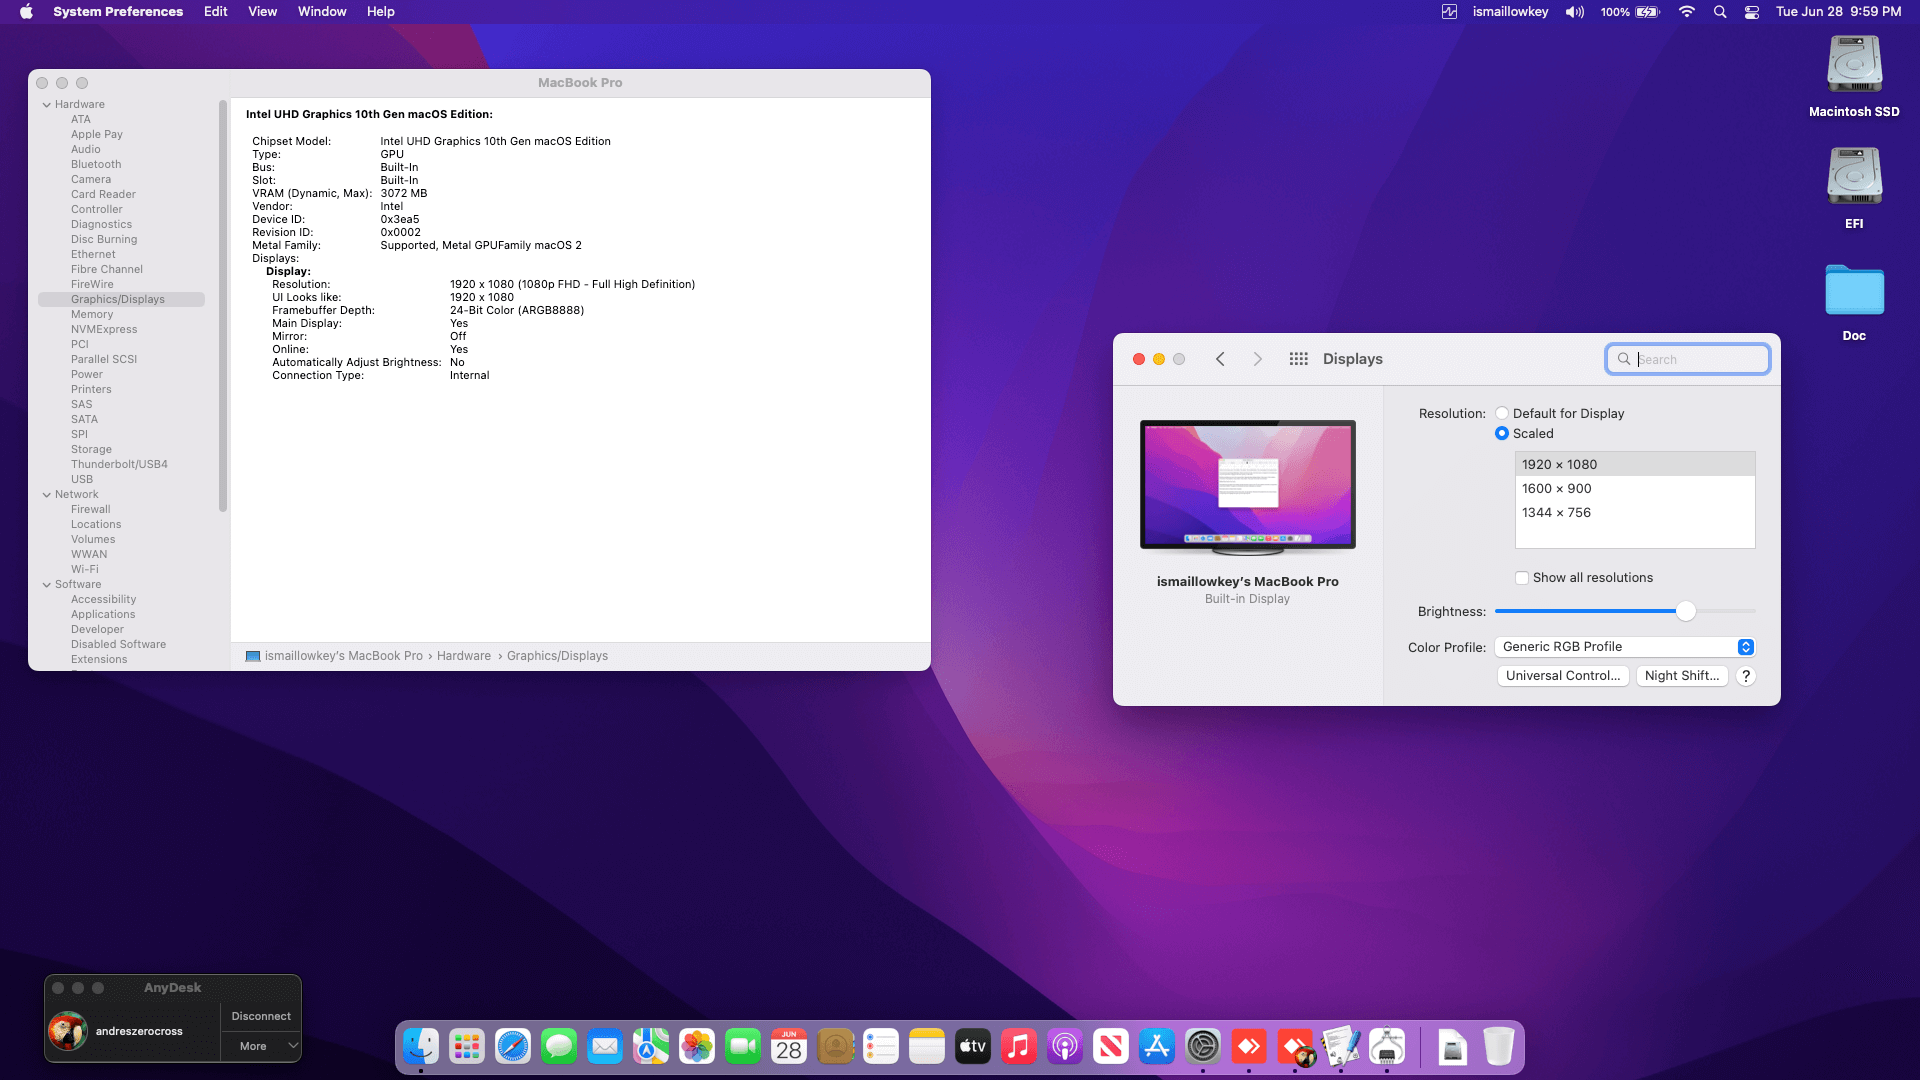Click the Night Shift… button
Screen dimensions: 1920x1080
[1682, 676]
